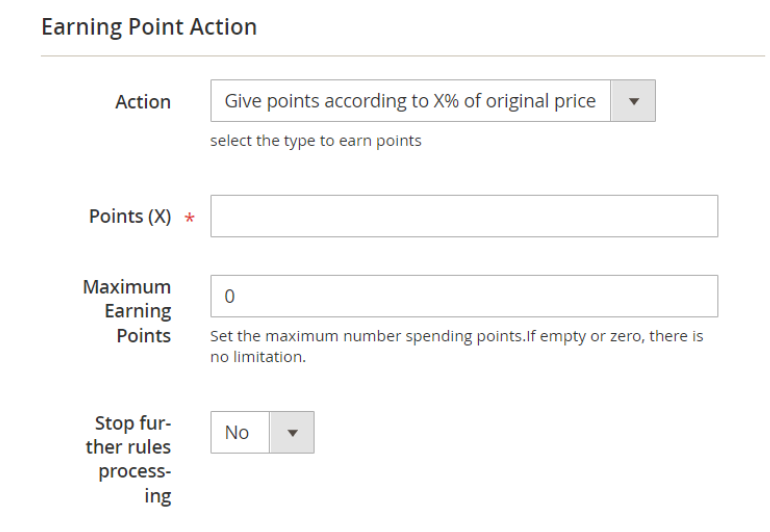Click the red required asterisk icon
This screenshot has width=770, height=532.
[x=189, y=218]
